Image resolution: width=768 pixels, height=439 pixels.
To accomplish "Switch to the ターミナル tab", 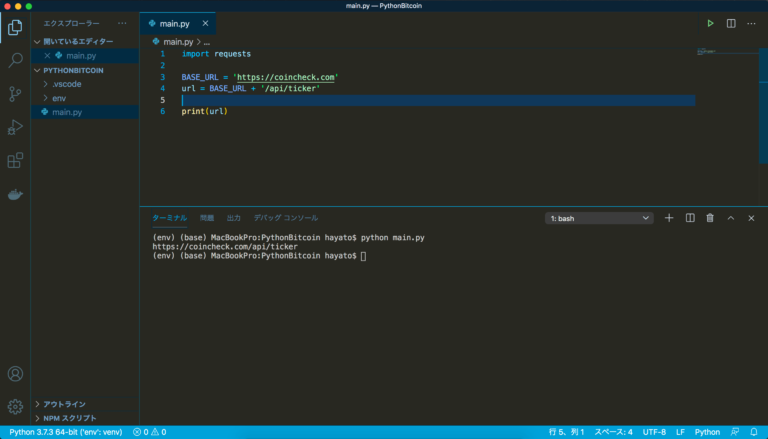I will click(x=169, y=218).
